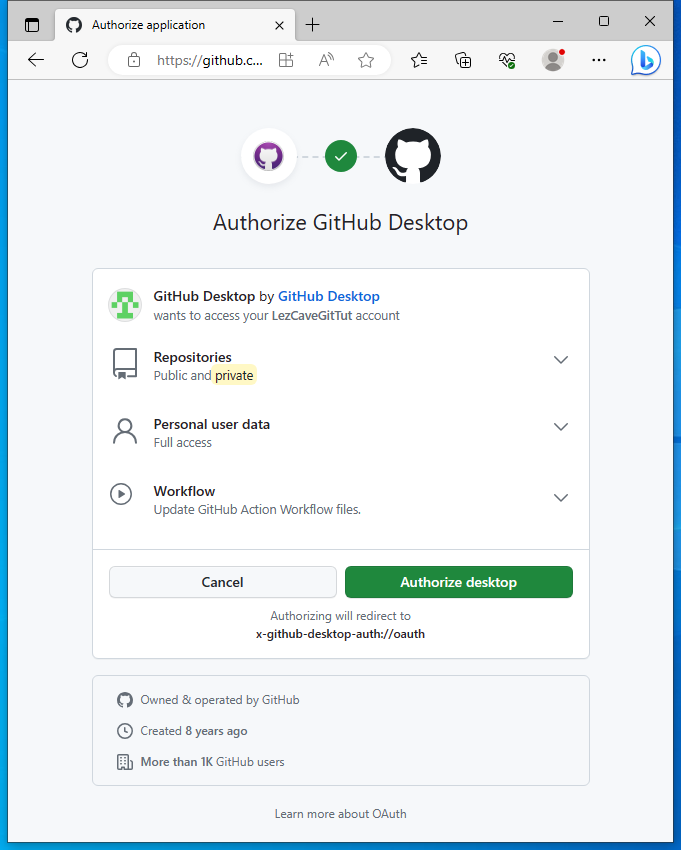Click the 'Created 8 years ago' text
This screenshot has width=681, height=850.
point(194,731)
